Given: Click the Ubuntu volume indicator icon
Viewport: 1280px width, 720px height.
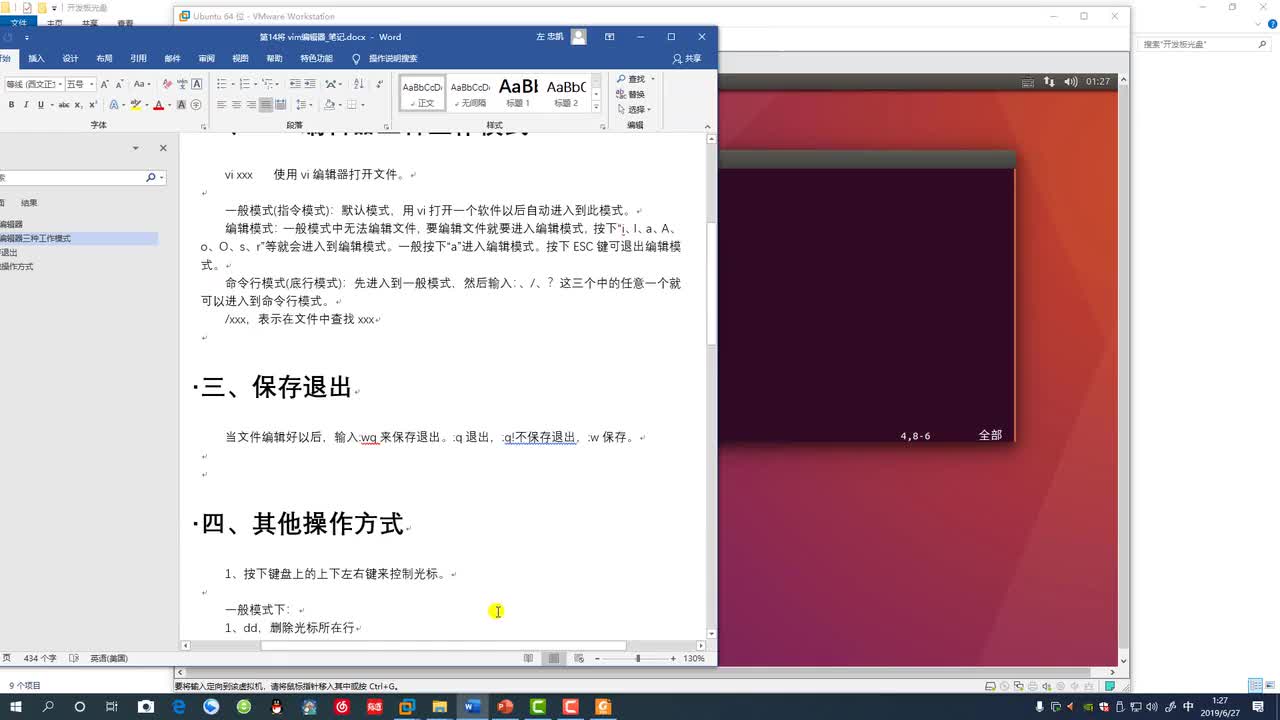Looking at the screenshot, I should coord(1070,82).
